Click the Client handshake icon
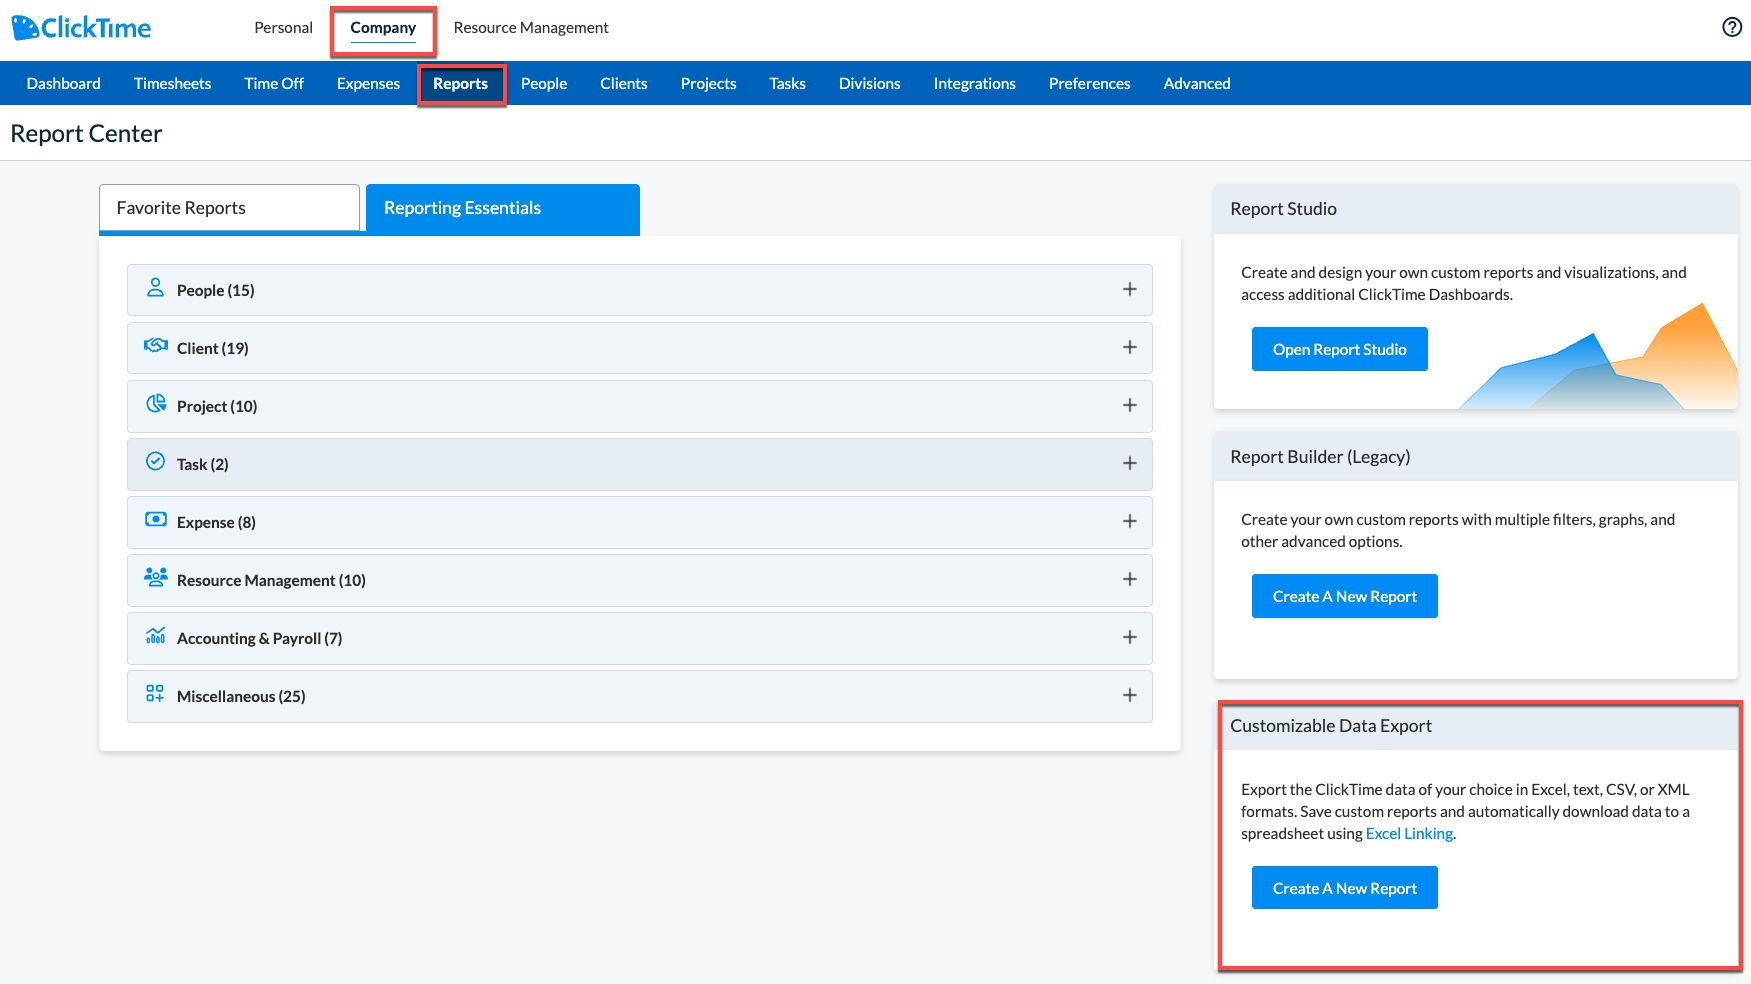1751x984 pixels. [x=156, y=346]
